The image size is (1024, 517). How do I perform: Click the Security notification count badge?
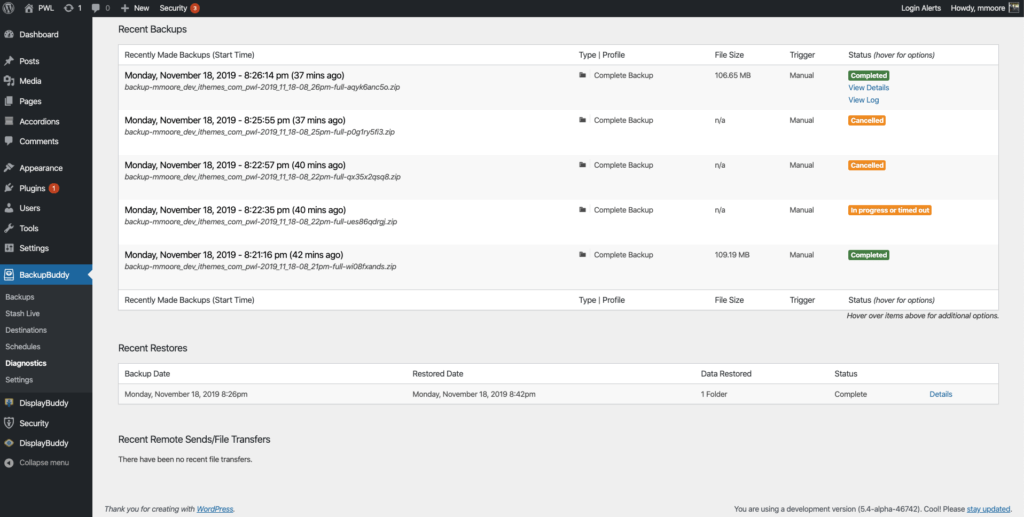click(x=195, y=8)
